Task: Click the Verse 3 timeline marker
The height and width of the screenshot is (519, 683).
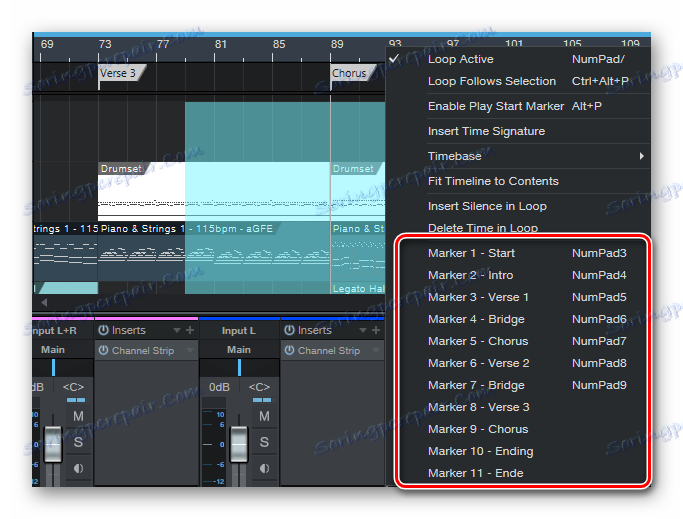Action: pos(121,73)
